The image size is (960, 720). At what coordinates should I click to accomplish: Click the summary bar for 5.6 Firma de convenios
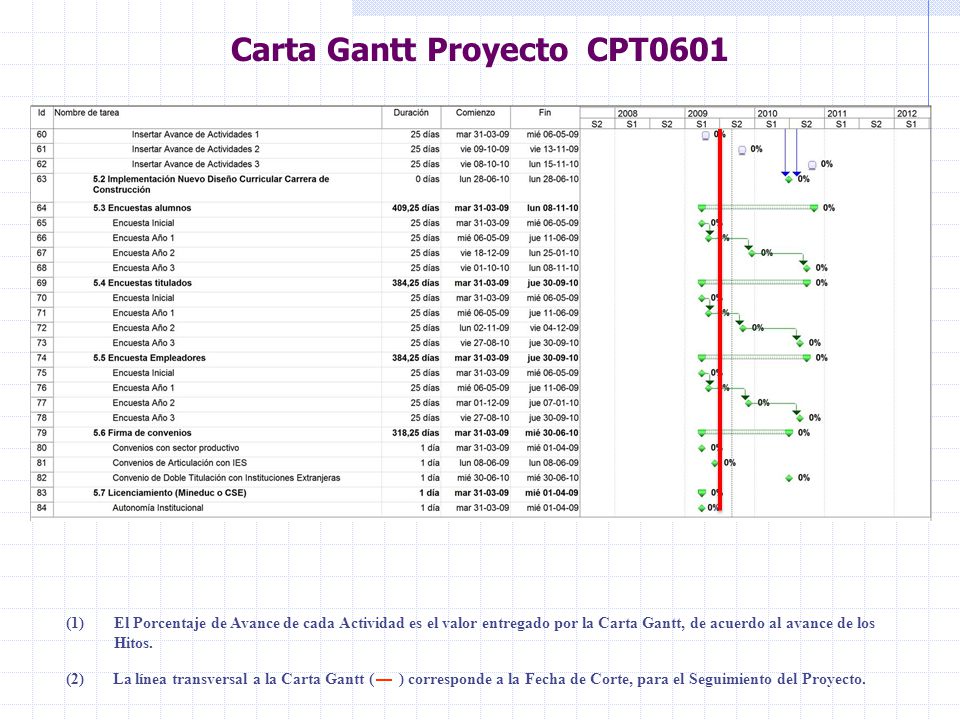pyautogui.click(x=746, y=433)
